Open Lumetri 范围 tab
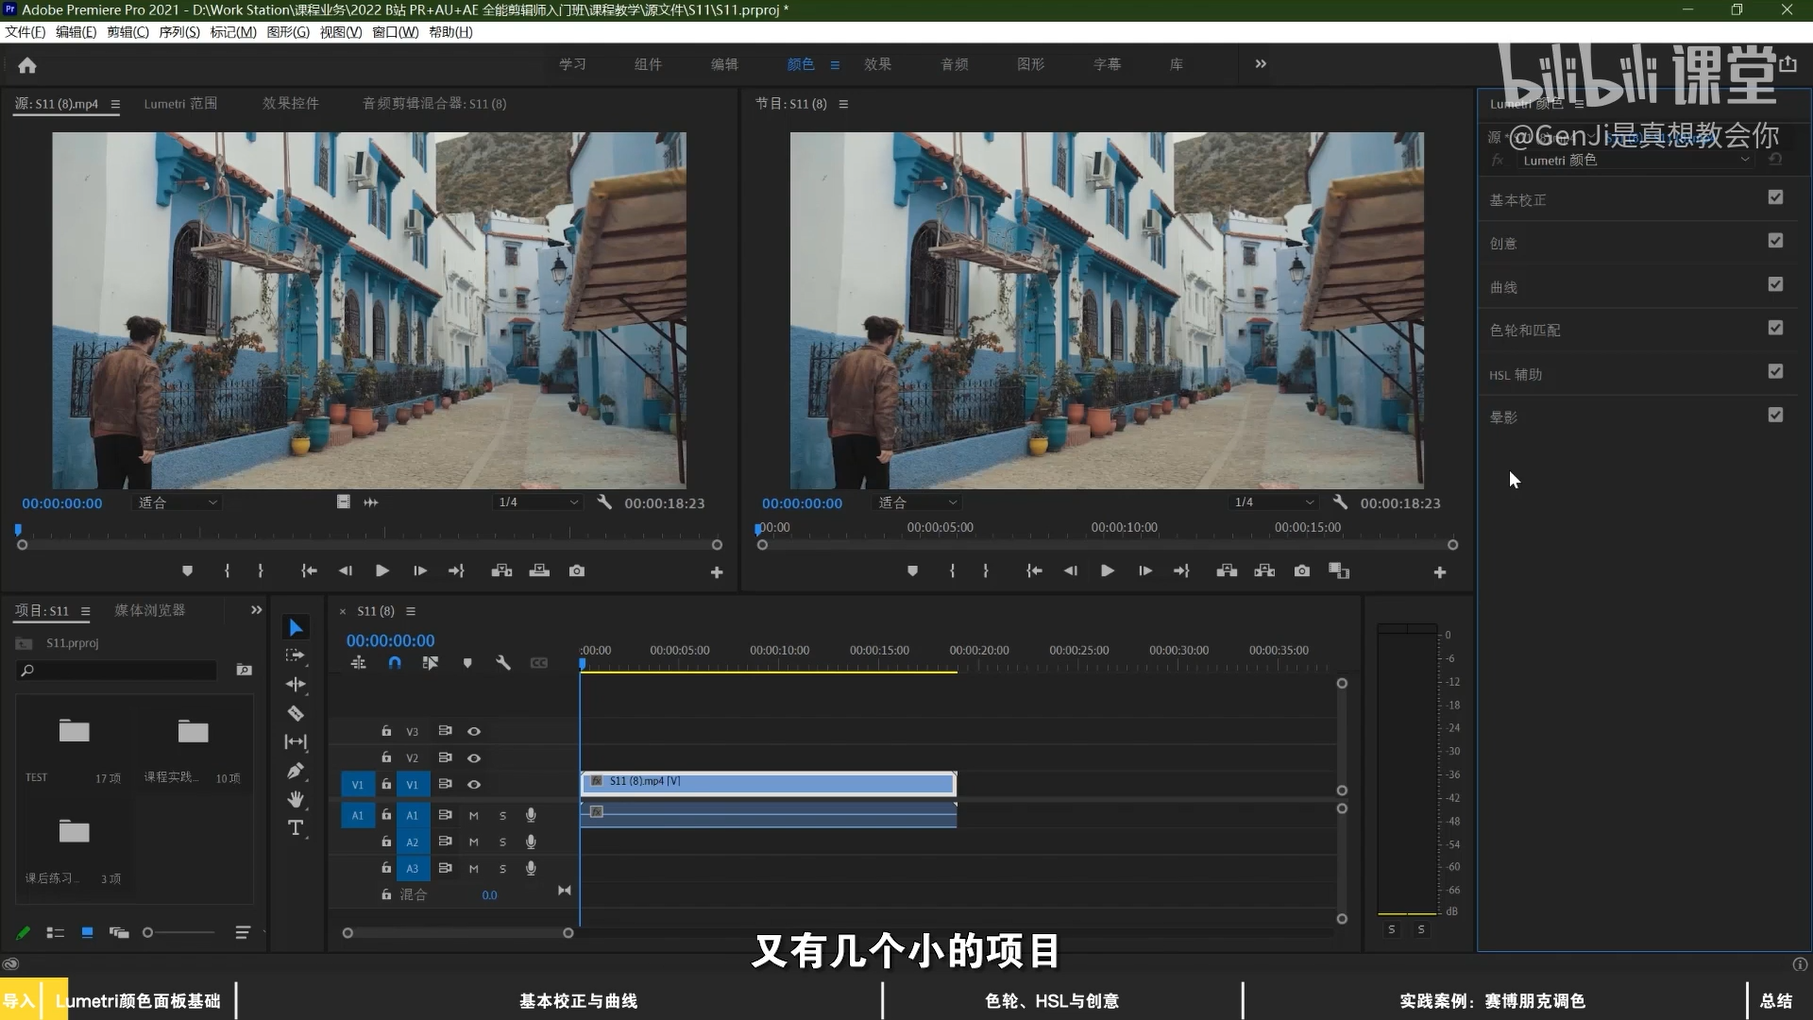Viewport: 1813px width, 1020px height. coord(180,103)
